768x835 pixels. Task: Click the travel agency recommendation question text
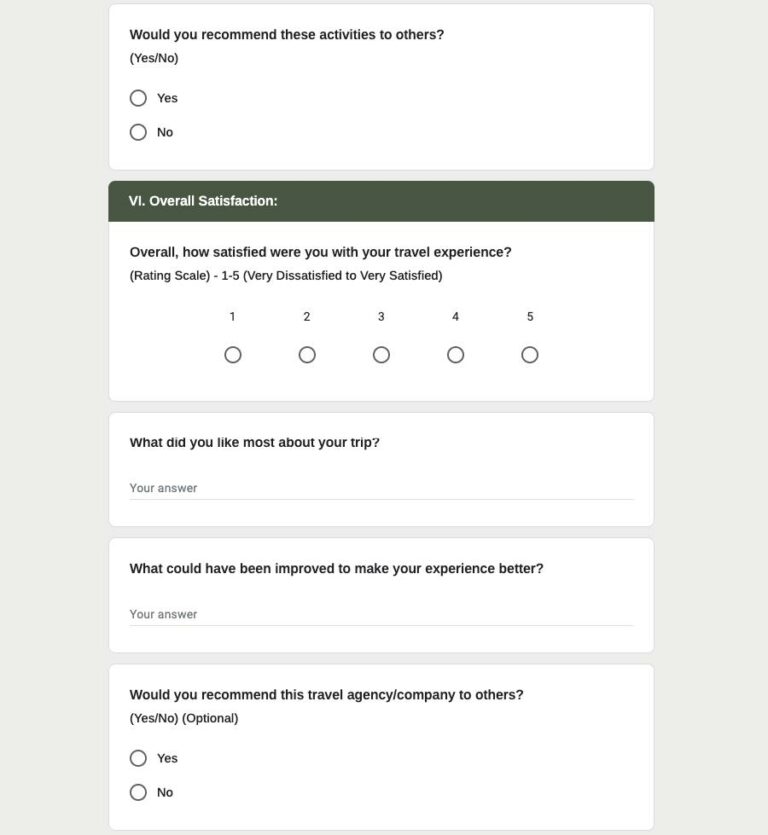(x=326, y=695)
